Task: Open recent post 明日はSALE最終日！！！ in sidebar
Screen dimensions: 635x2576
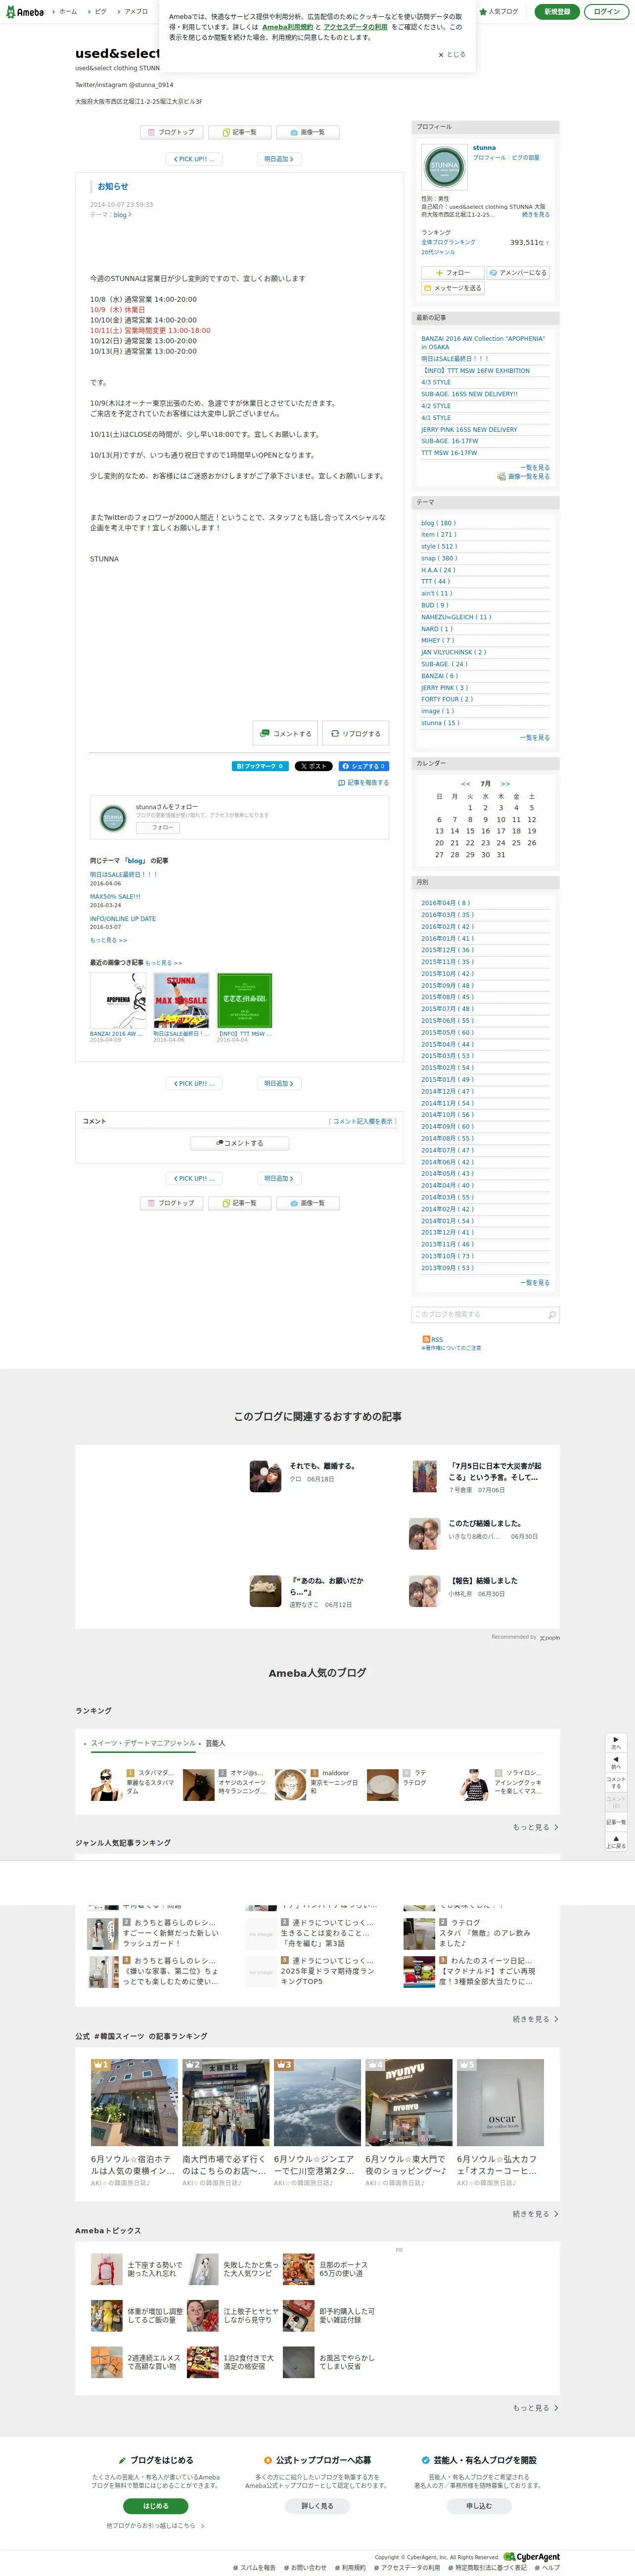Action: (x=455, y=359)
